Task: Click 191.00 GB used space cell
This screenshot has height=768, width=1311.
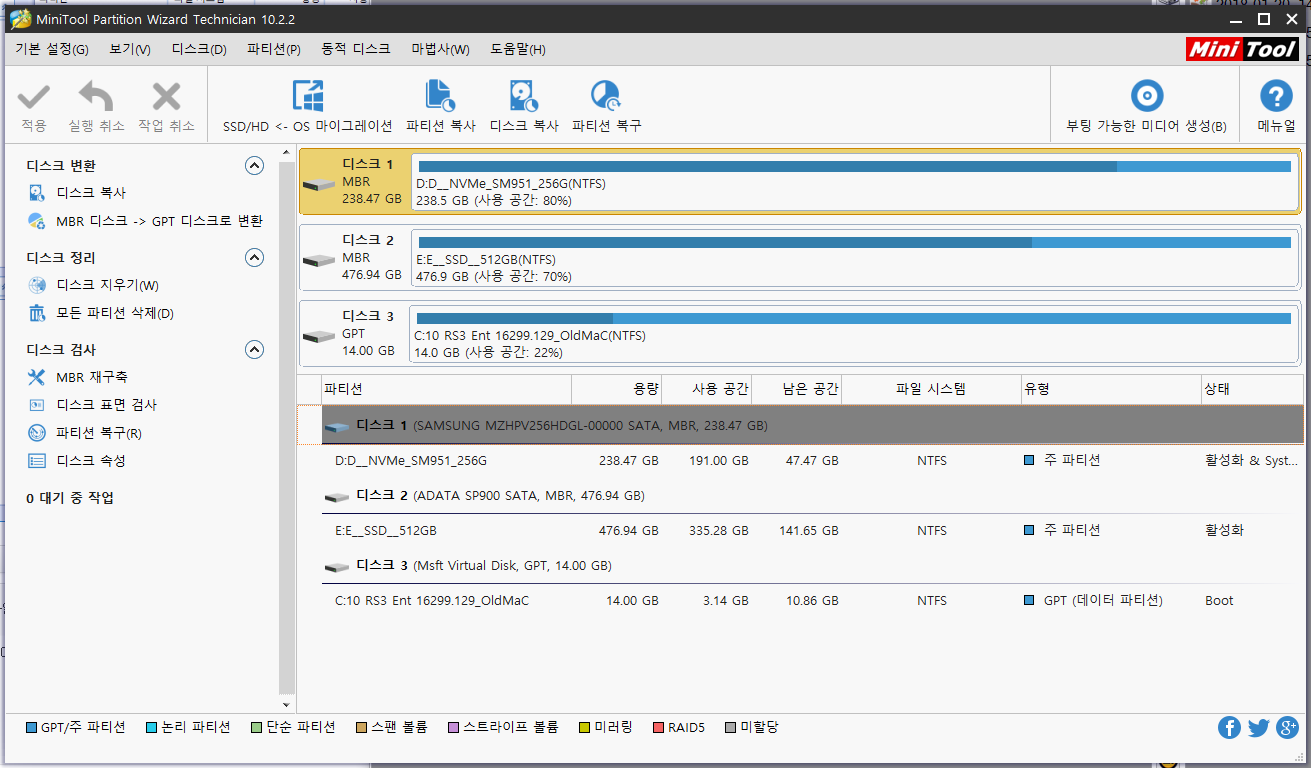Action: [x=718, y=461]
